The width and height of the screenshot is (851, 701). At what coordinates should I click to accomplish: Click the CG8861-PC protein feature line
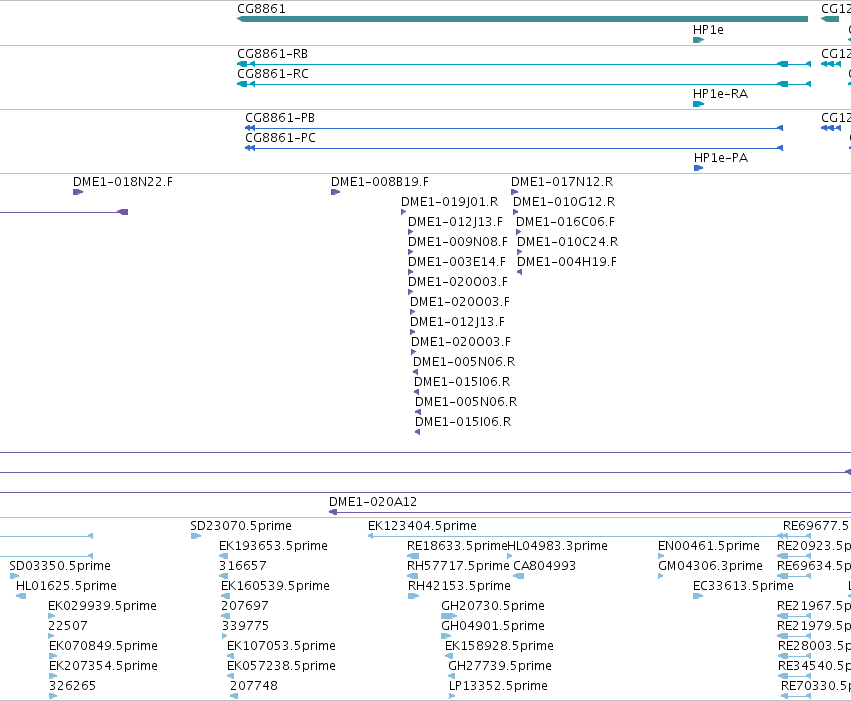(x=514, y=148)
